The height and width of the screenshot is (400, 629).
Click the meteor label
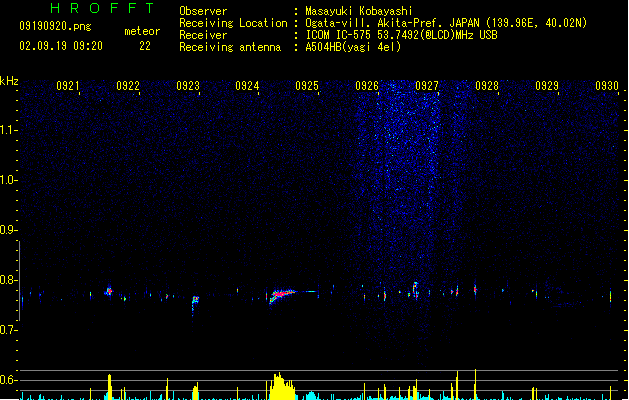[x=142, y=31]
